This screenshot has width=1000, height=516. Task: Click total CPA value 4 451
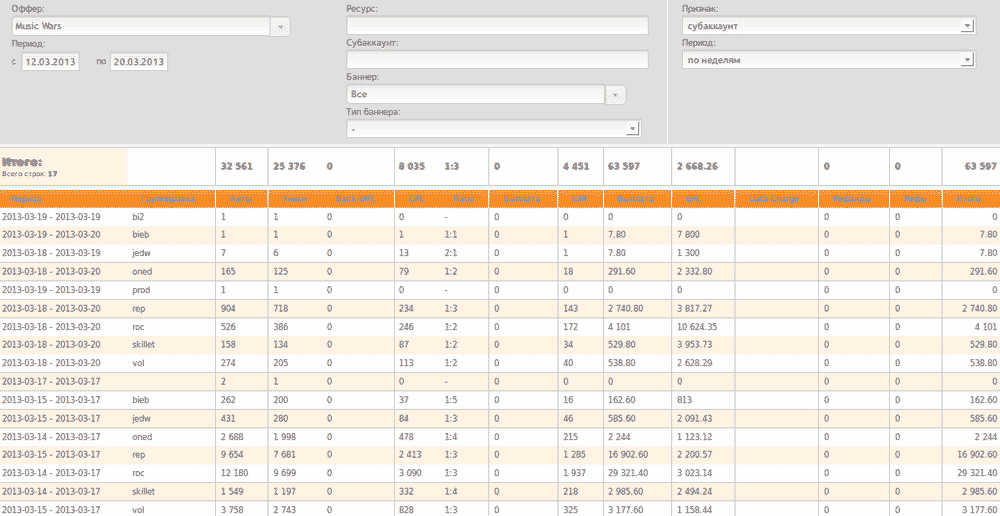click(x=575, y=166)
